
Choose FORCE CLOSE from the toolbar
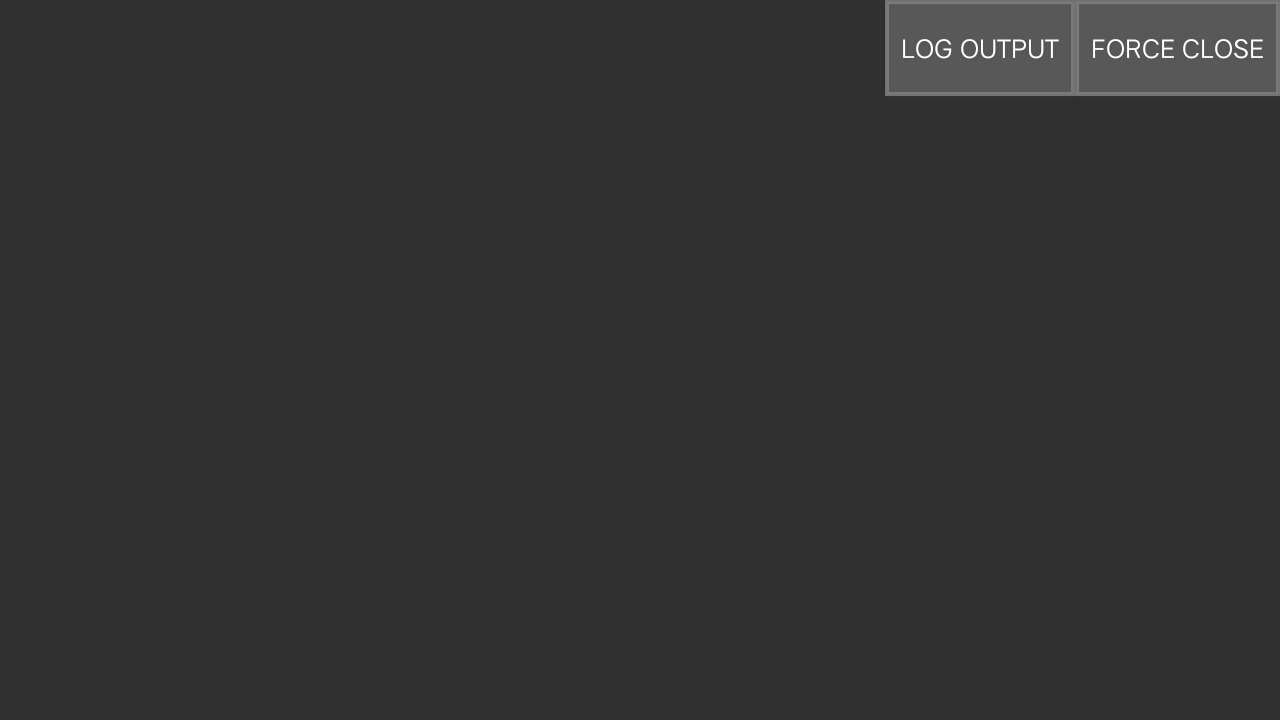tap(1177, 48)
